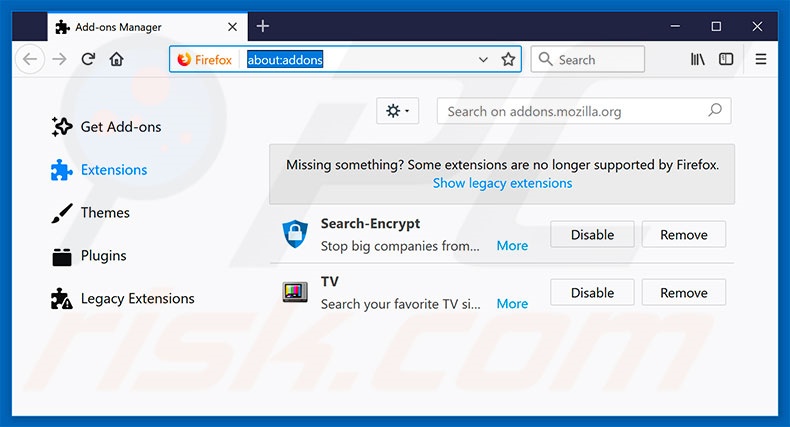
Task: Open the Themes section
Action: (105, 213)
